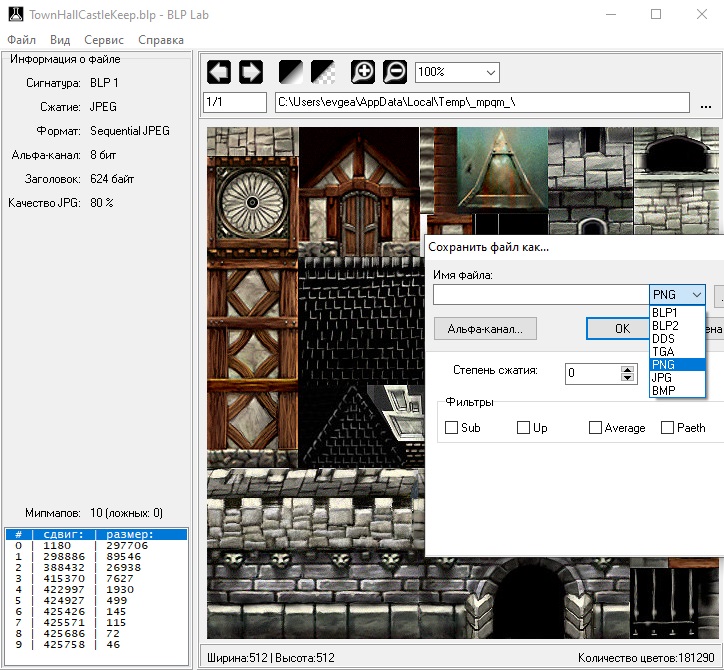Toggle the black-white gradient alpha view icon
The image size is (724, 670).
(x=291, y=72)
